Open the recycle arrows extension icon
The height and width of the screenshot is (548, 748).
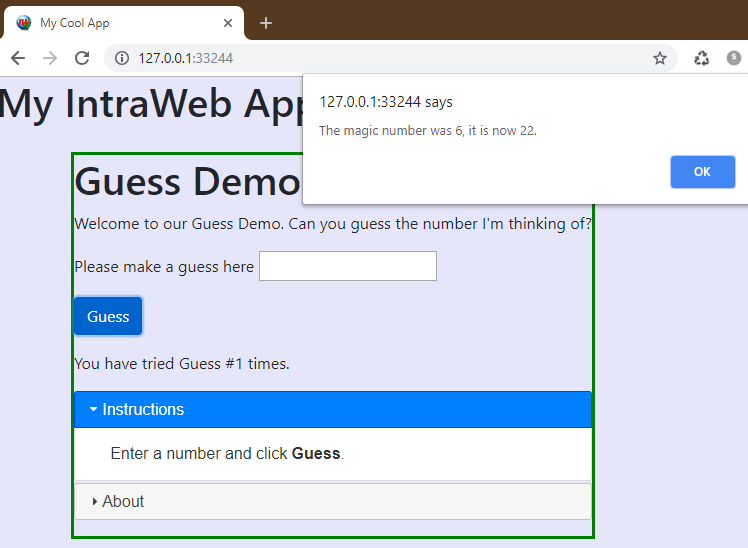(702, 58)
